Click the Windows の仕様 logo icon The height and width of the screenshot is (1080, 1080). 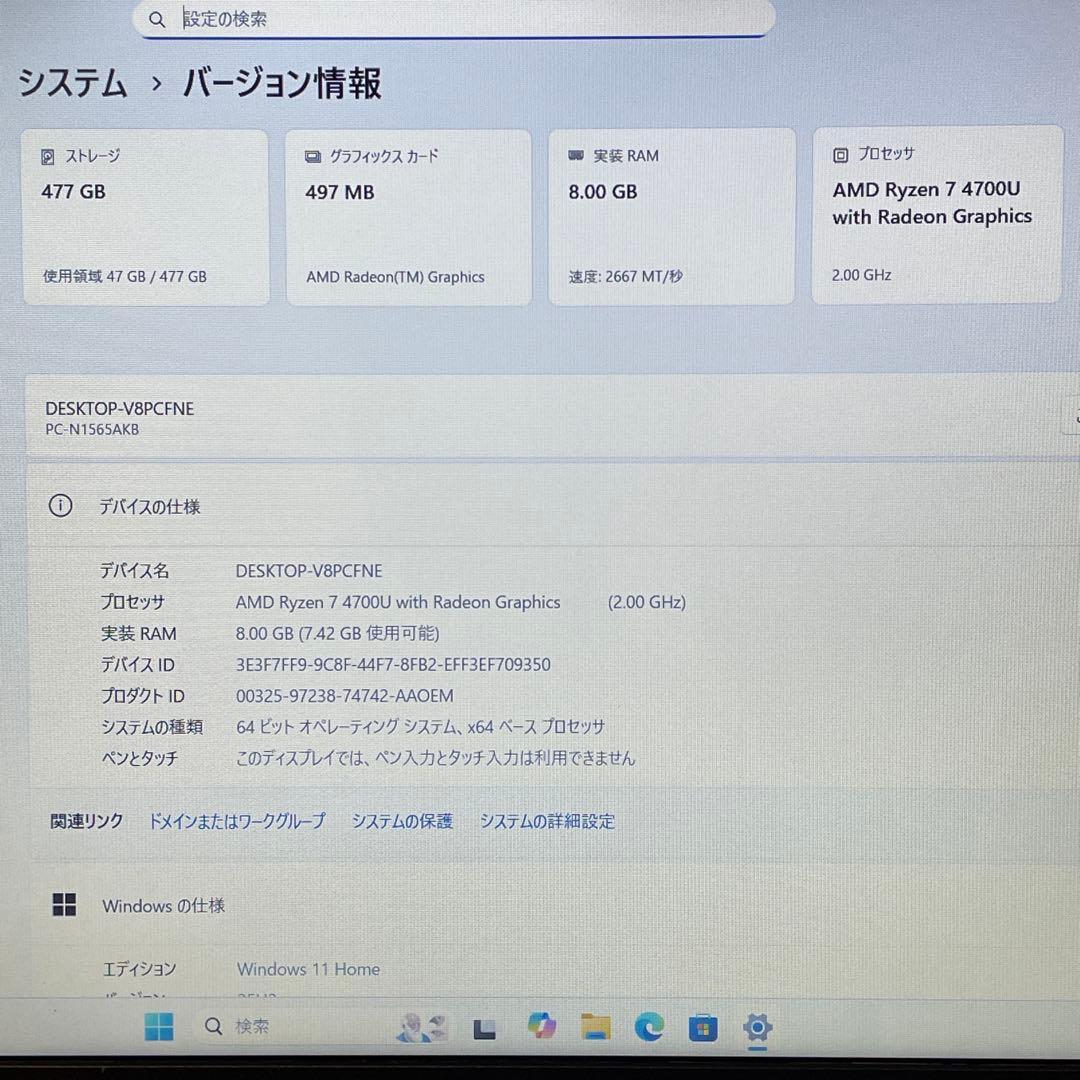coord(63,904)
